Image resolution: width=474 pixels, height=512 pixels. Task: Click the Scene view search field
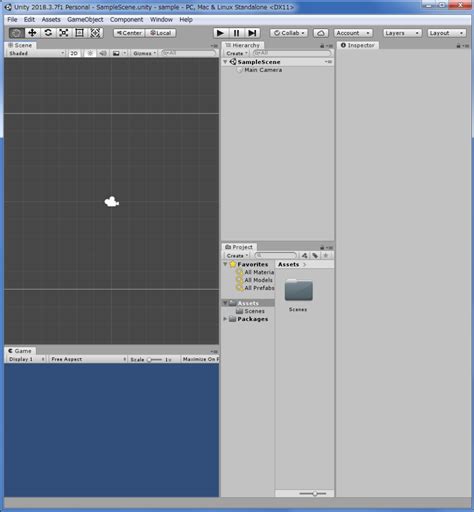tap(189, 53)
